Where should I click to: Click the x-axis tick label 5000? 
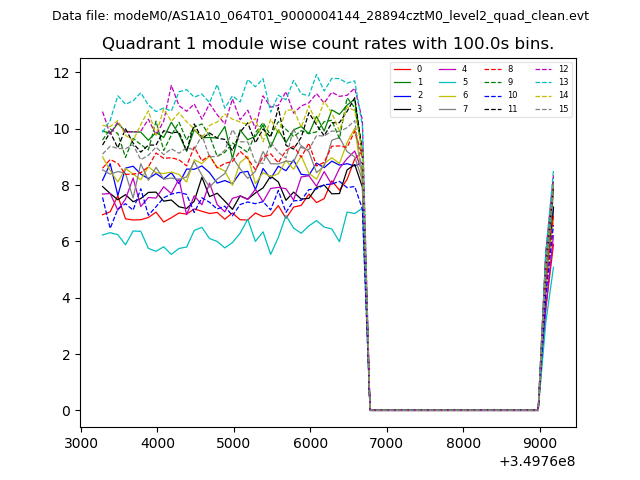[233, 443]
